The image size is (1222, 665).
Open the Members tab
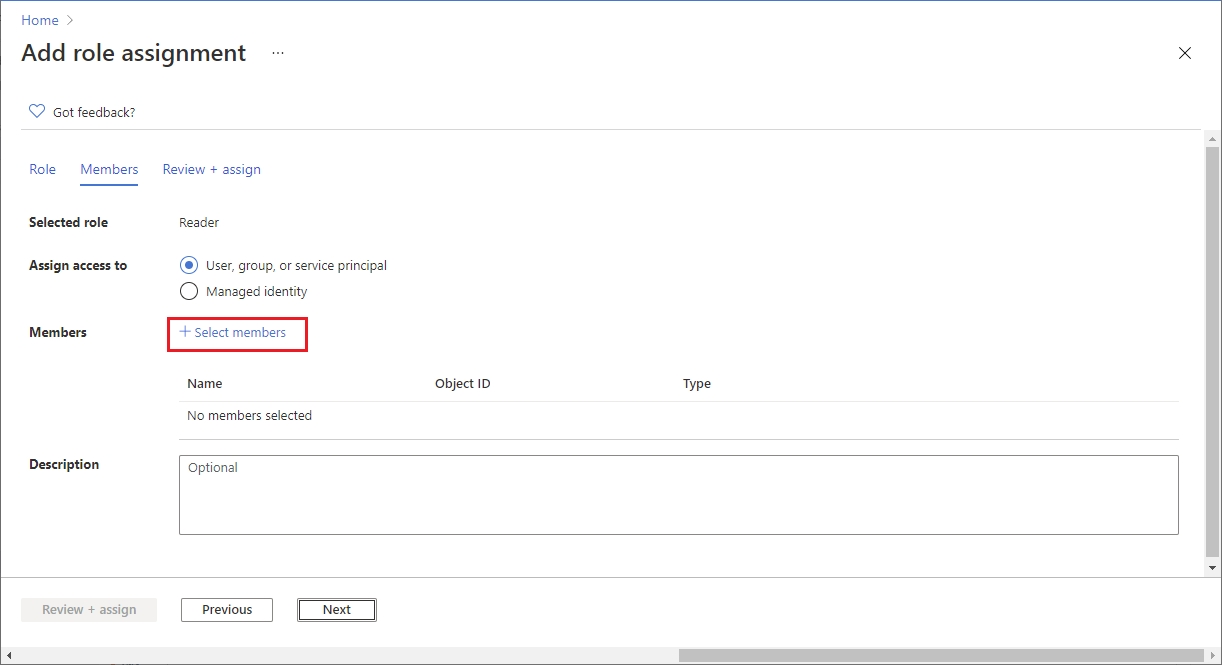[x=109, y=170]
